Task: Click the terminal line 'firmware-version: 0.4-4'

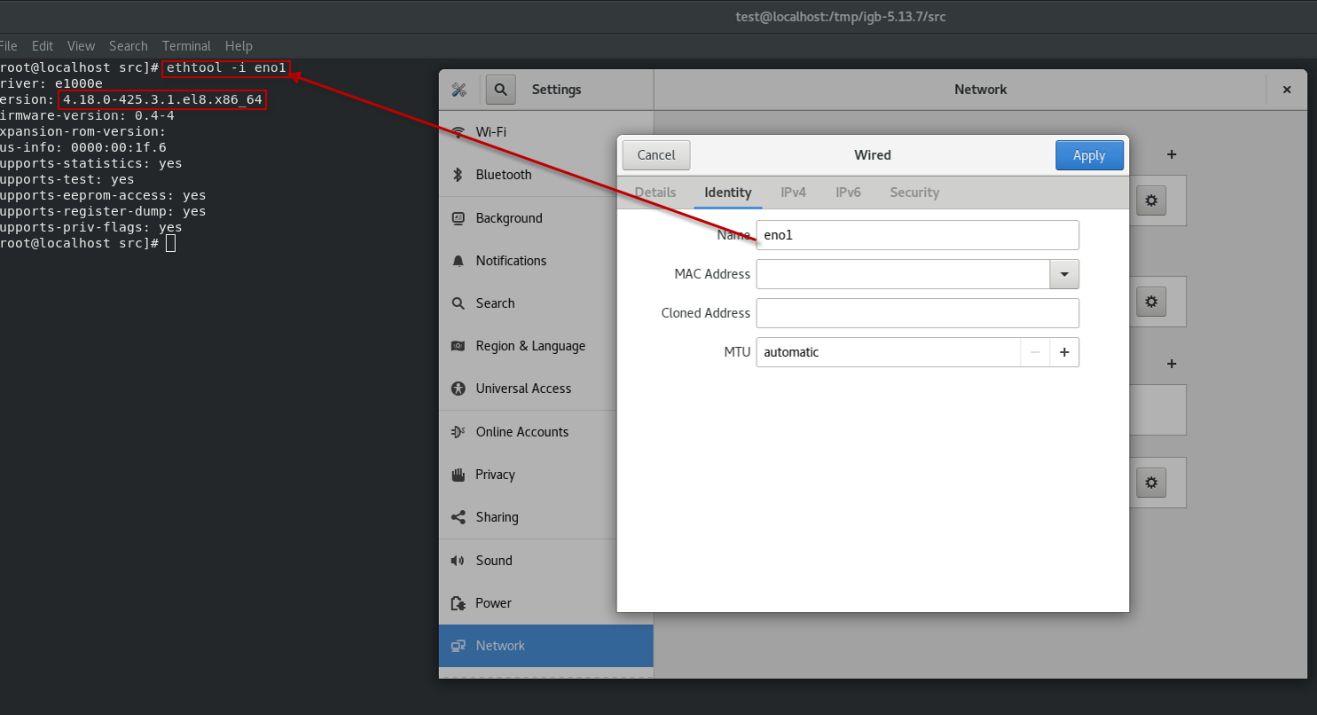Action: [87, 115]
